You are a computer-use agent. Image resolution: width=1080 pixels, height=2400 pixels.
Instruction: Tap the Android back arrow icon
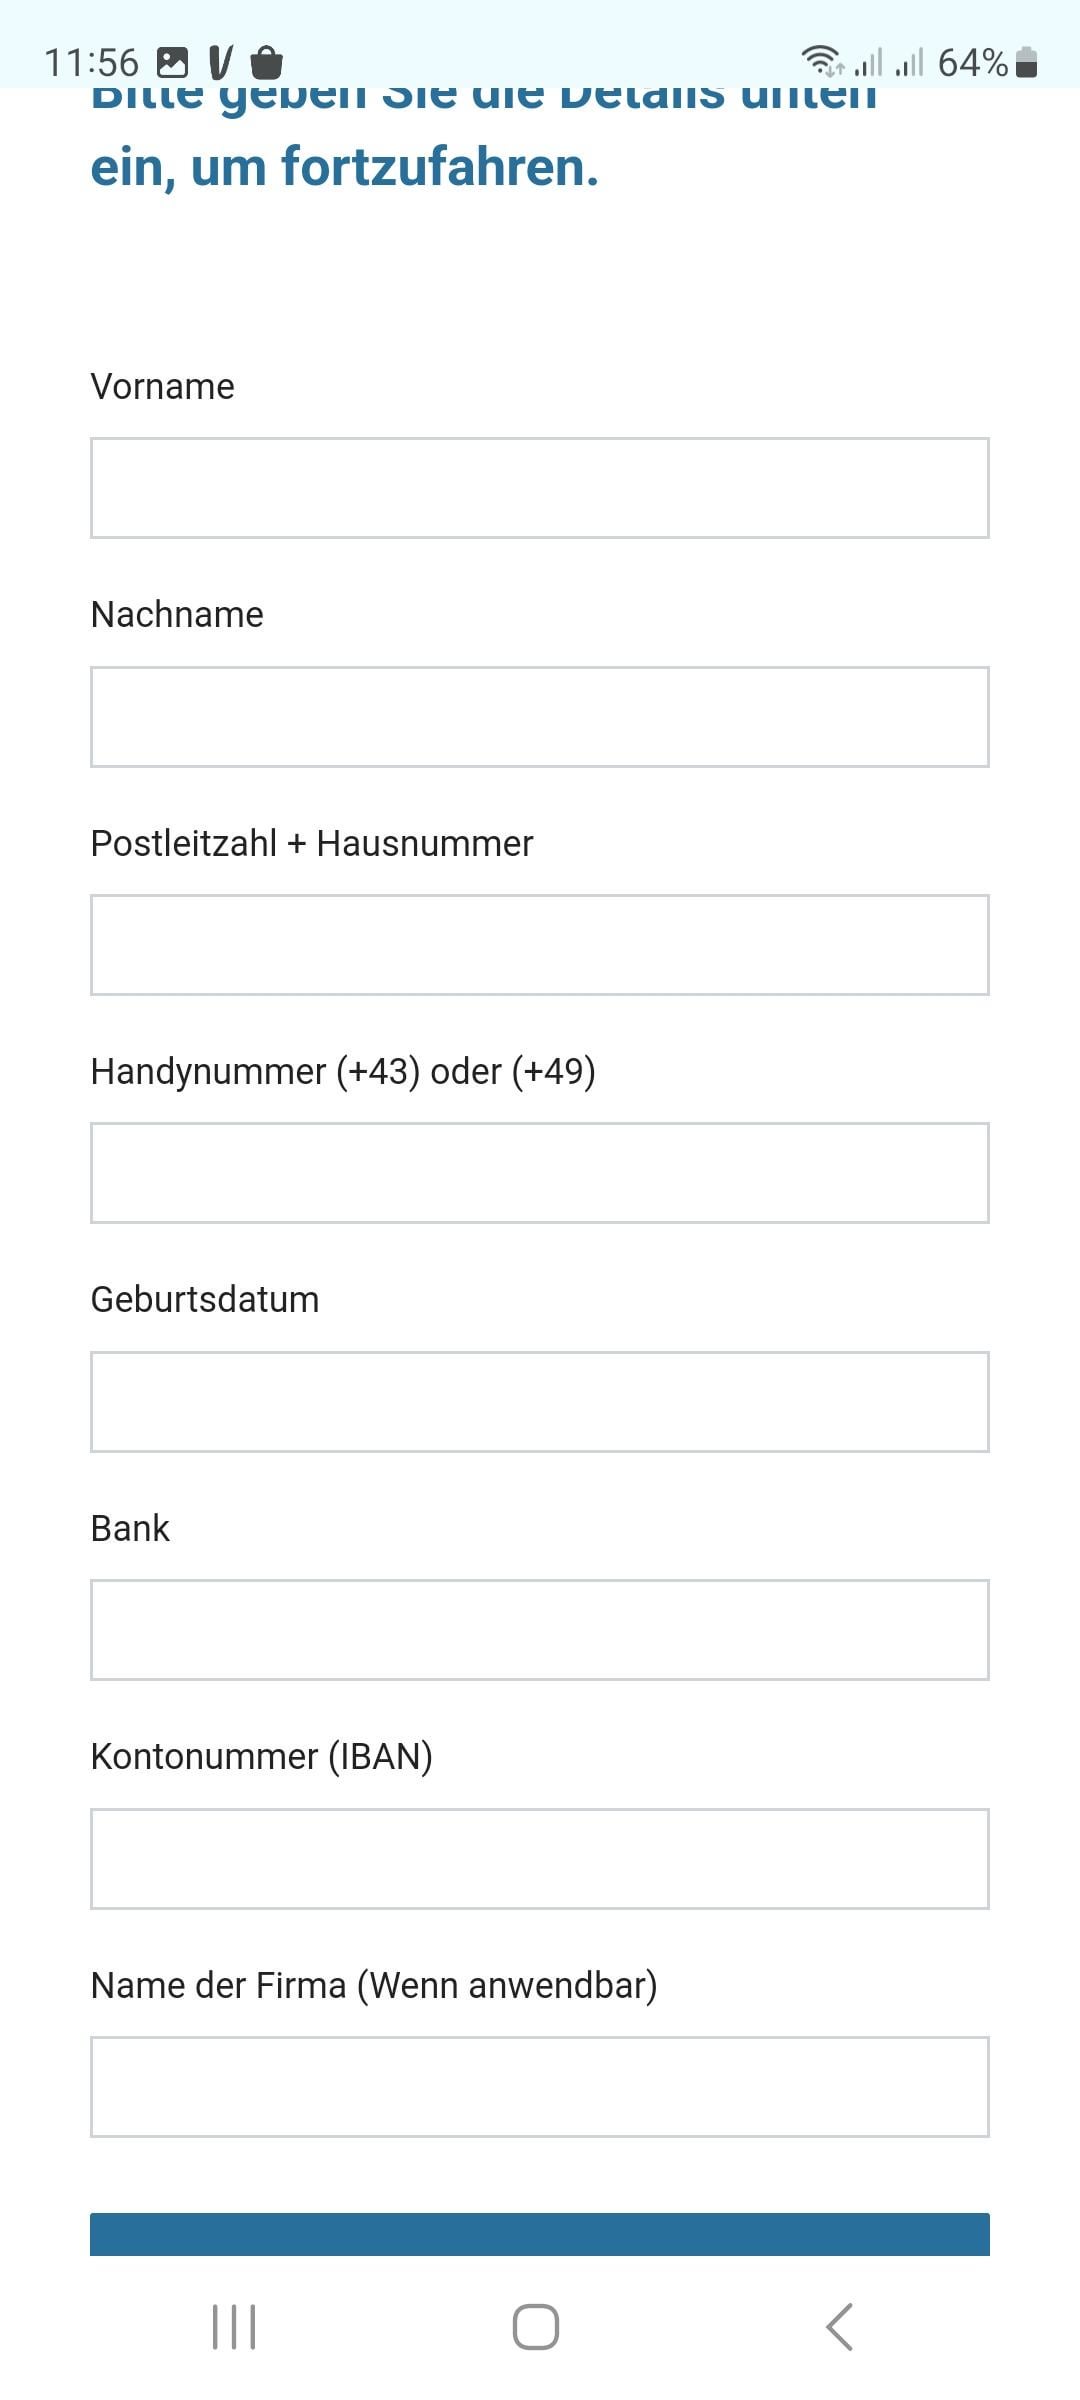click(840, 2327)
